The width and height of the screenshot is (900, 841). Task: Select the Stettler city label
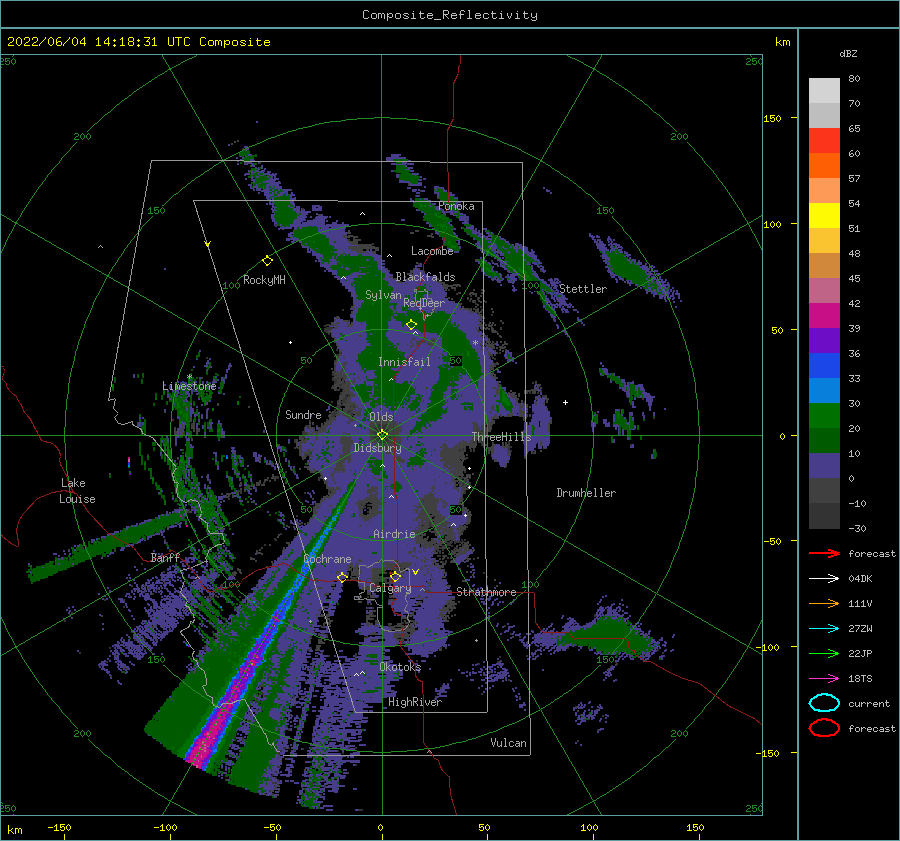click(x=583, y=289)
